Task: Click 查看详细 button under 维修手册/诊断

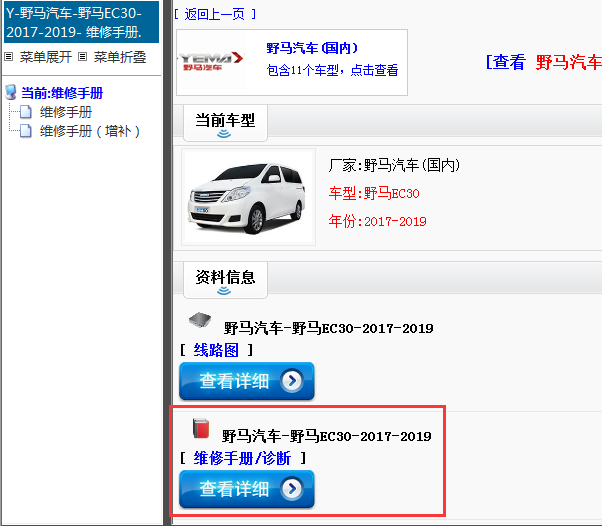Action: [x=247, y=489]
